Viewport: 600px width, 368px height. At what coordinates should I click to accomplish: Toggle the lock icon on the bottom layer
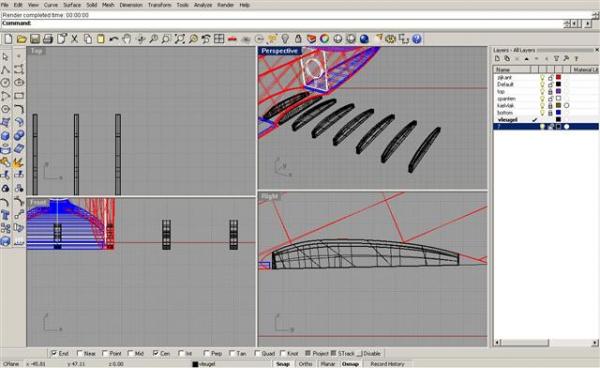pyautogui.click(x=550, y=112)
